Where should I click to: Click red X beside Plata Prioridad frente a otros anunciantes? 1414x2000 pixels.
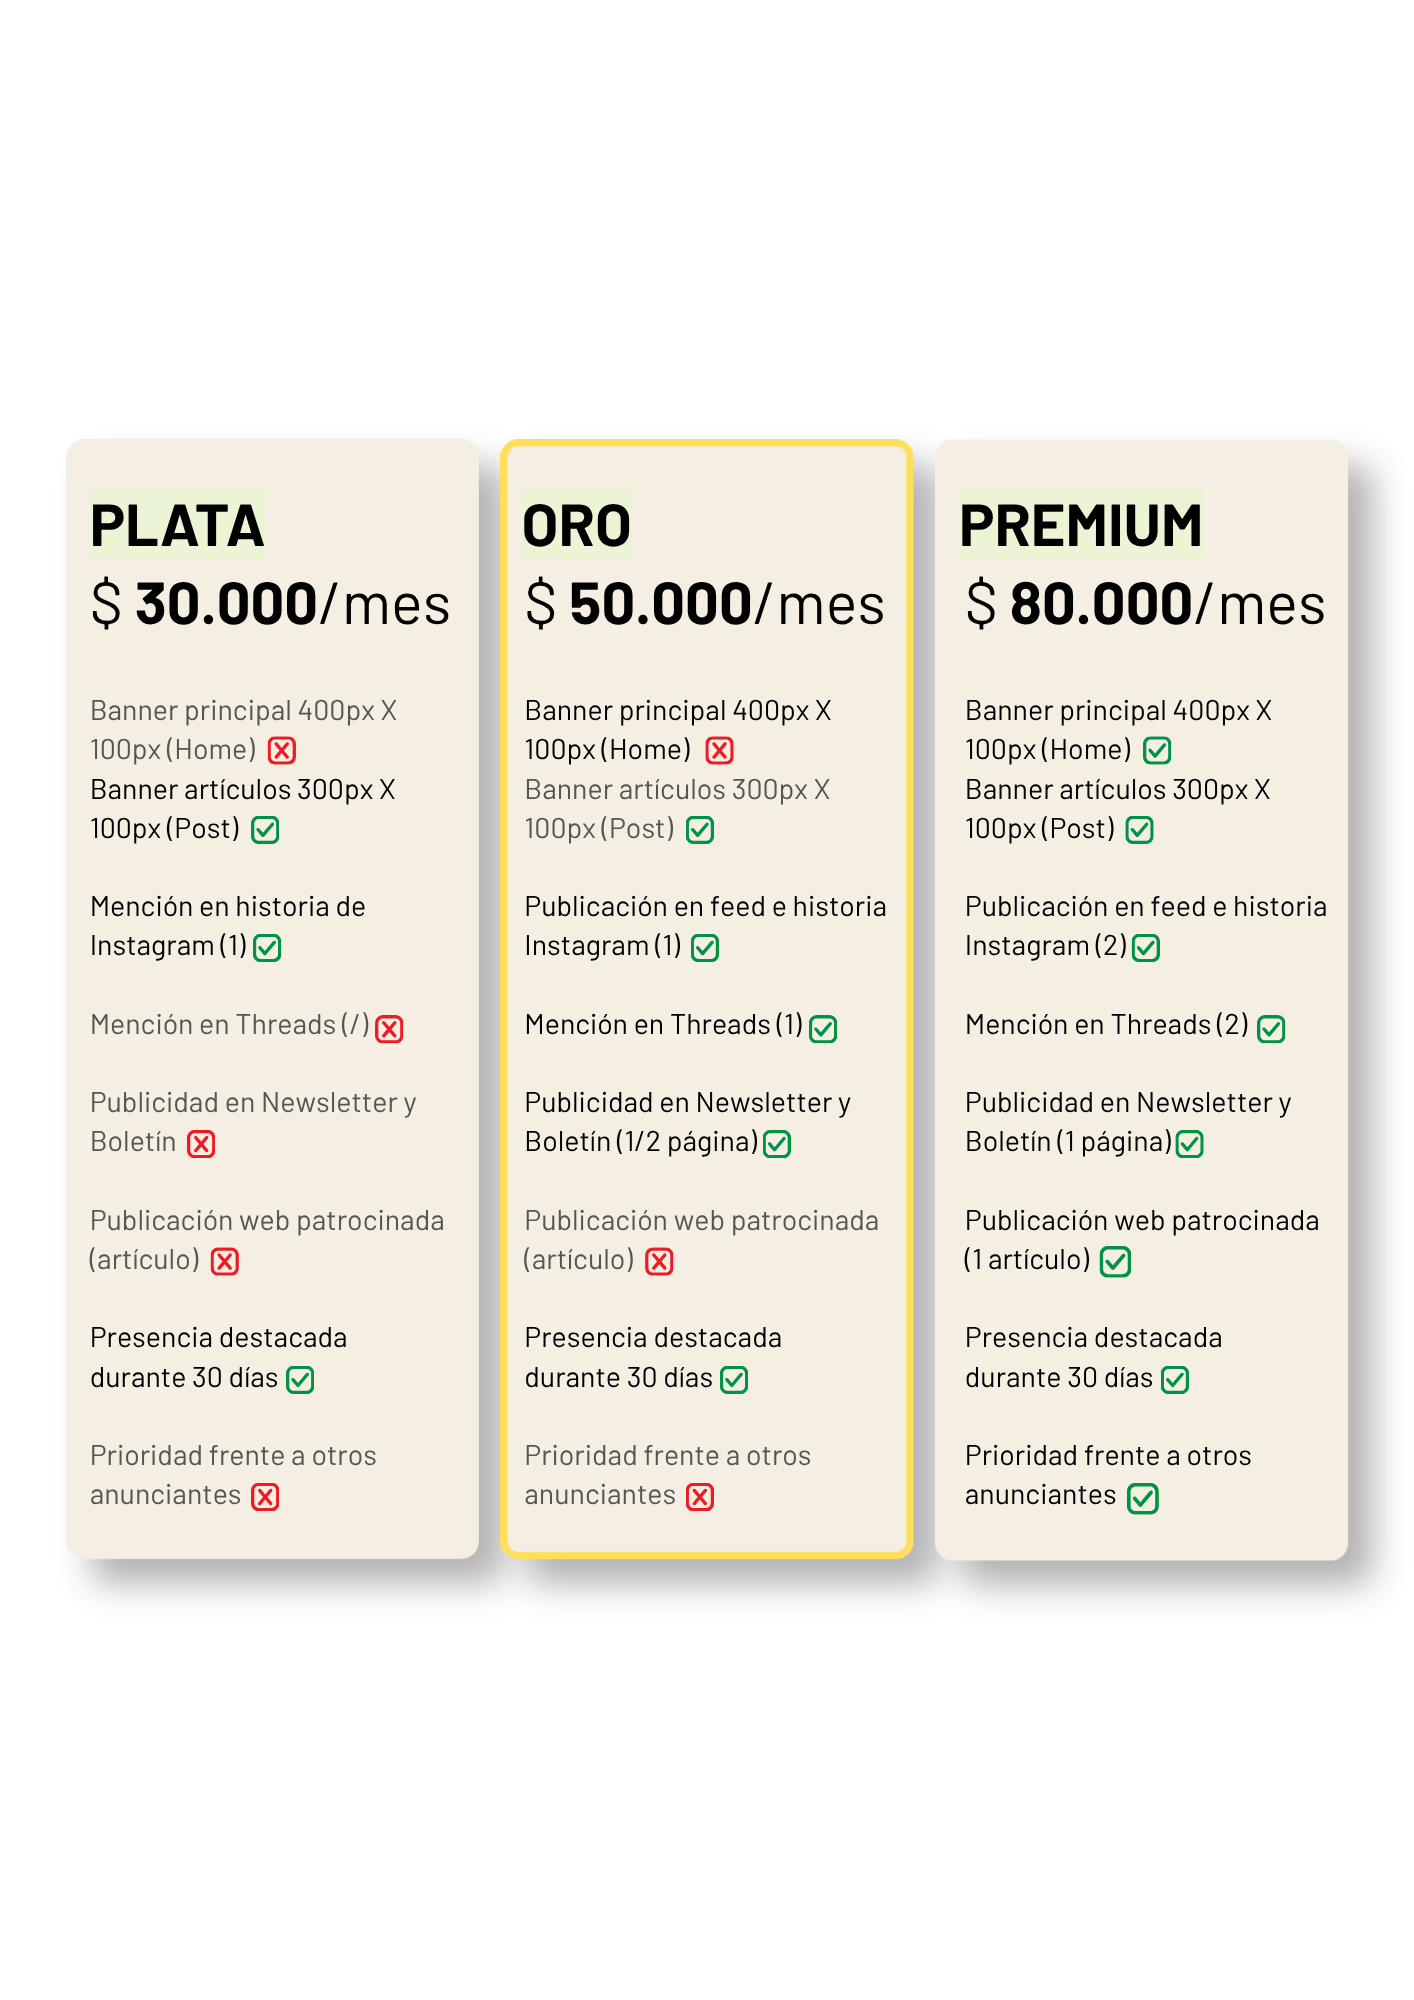click(265, 1497)
